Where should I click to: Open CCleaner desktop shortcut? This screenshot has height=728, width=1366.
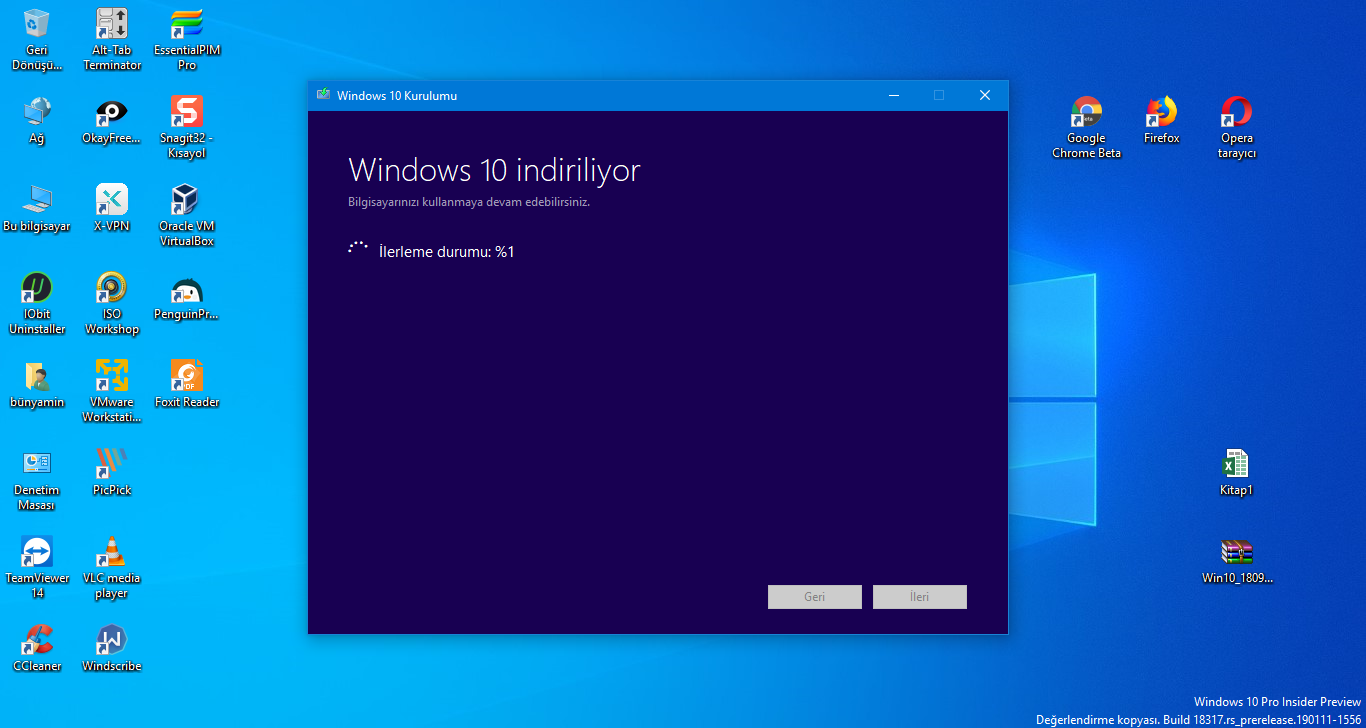click(x=37, y=648)
